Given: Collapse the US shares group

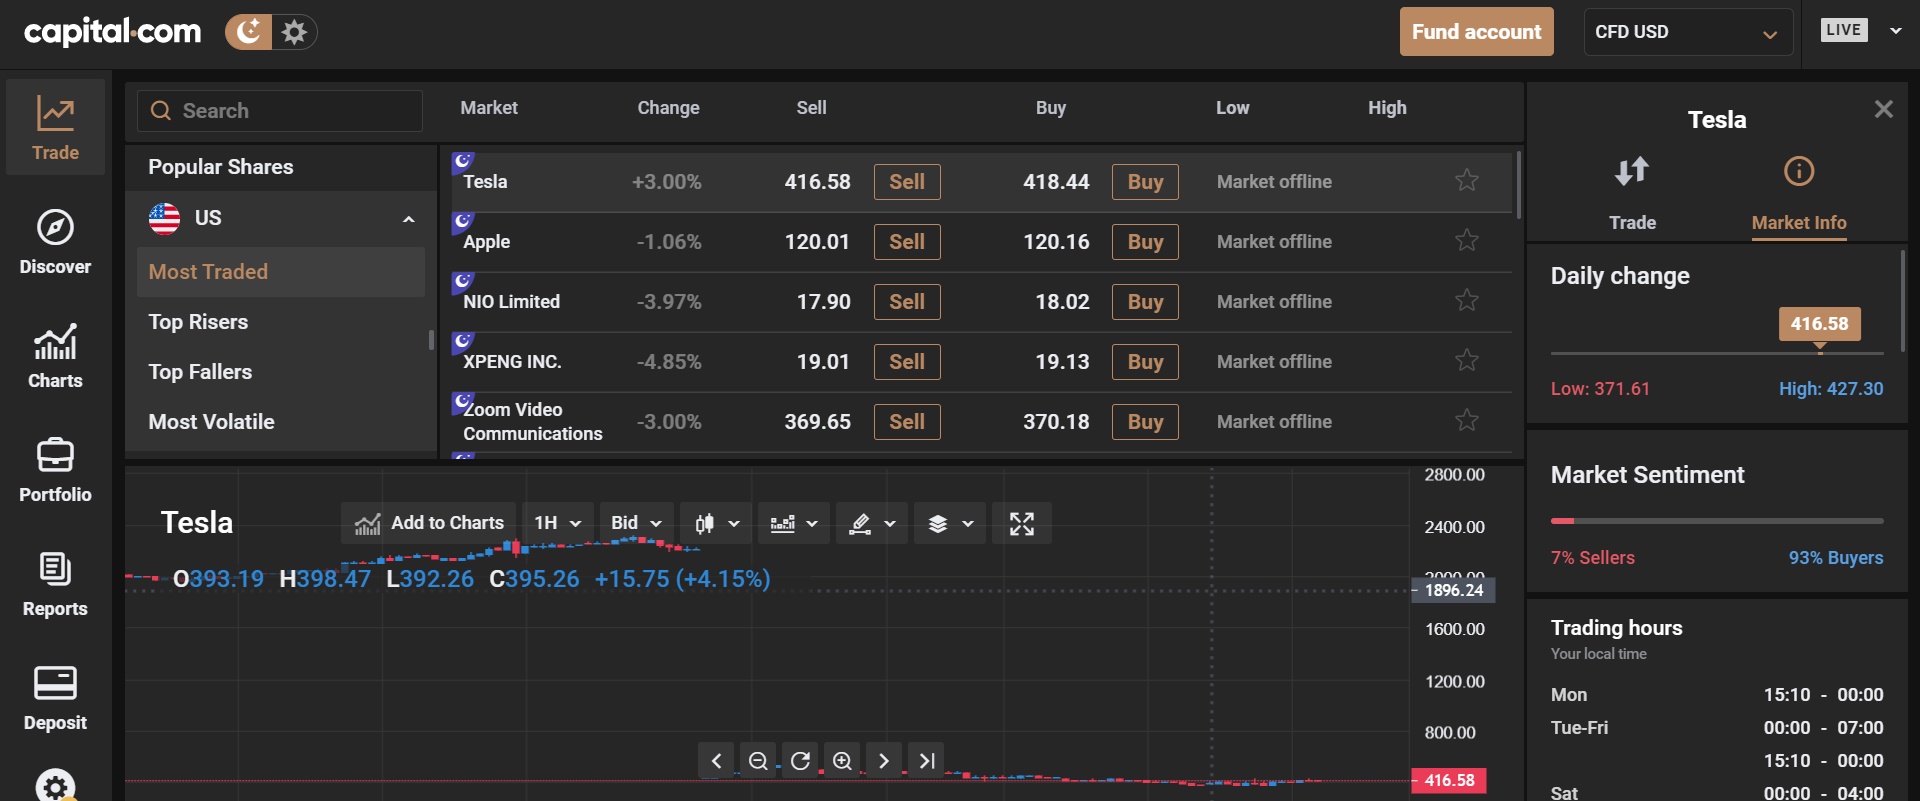Looking at the screenshot, I should 408,219.
